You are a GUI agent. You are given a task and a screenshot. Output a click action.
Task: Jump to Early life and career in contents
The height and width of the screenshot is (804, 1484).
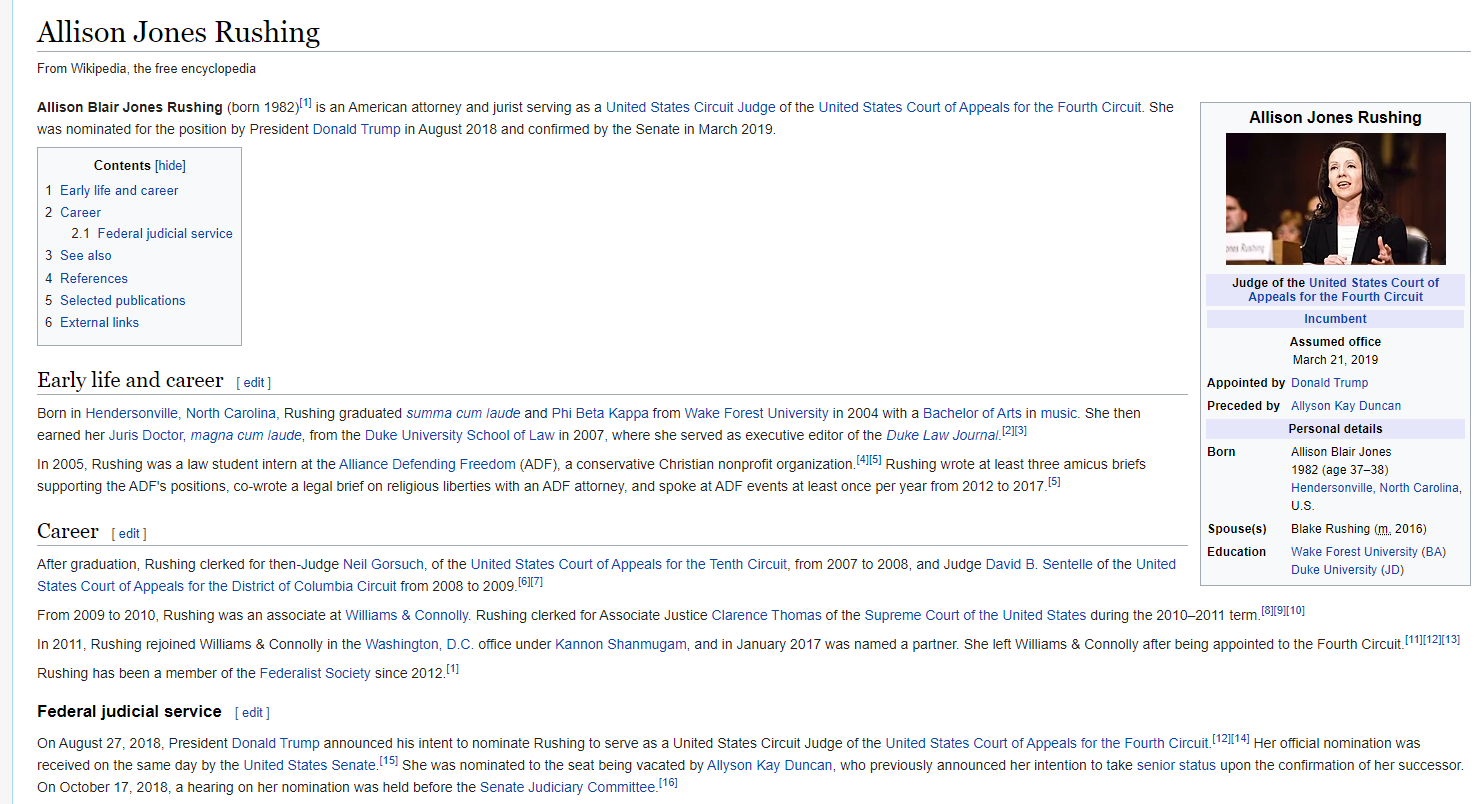[x=119, y=190]
